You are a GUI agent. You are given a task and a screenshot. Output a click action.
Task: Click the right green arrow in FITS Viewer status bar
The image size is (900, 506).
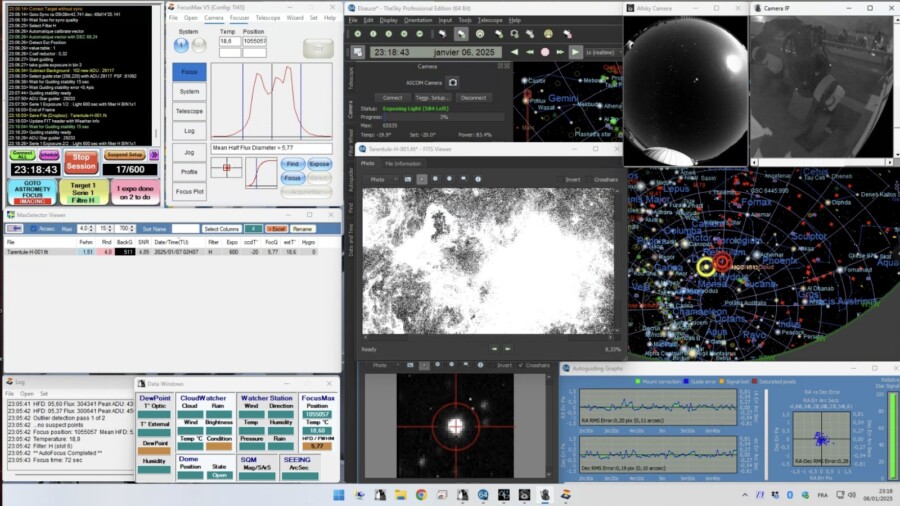507,348
